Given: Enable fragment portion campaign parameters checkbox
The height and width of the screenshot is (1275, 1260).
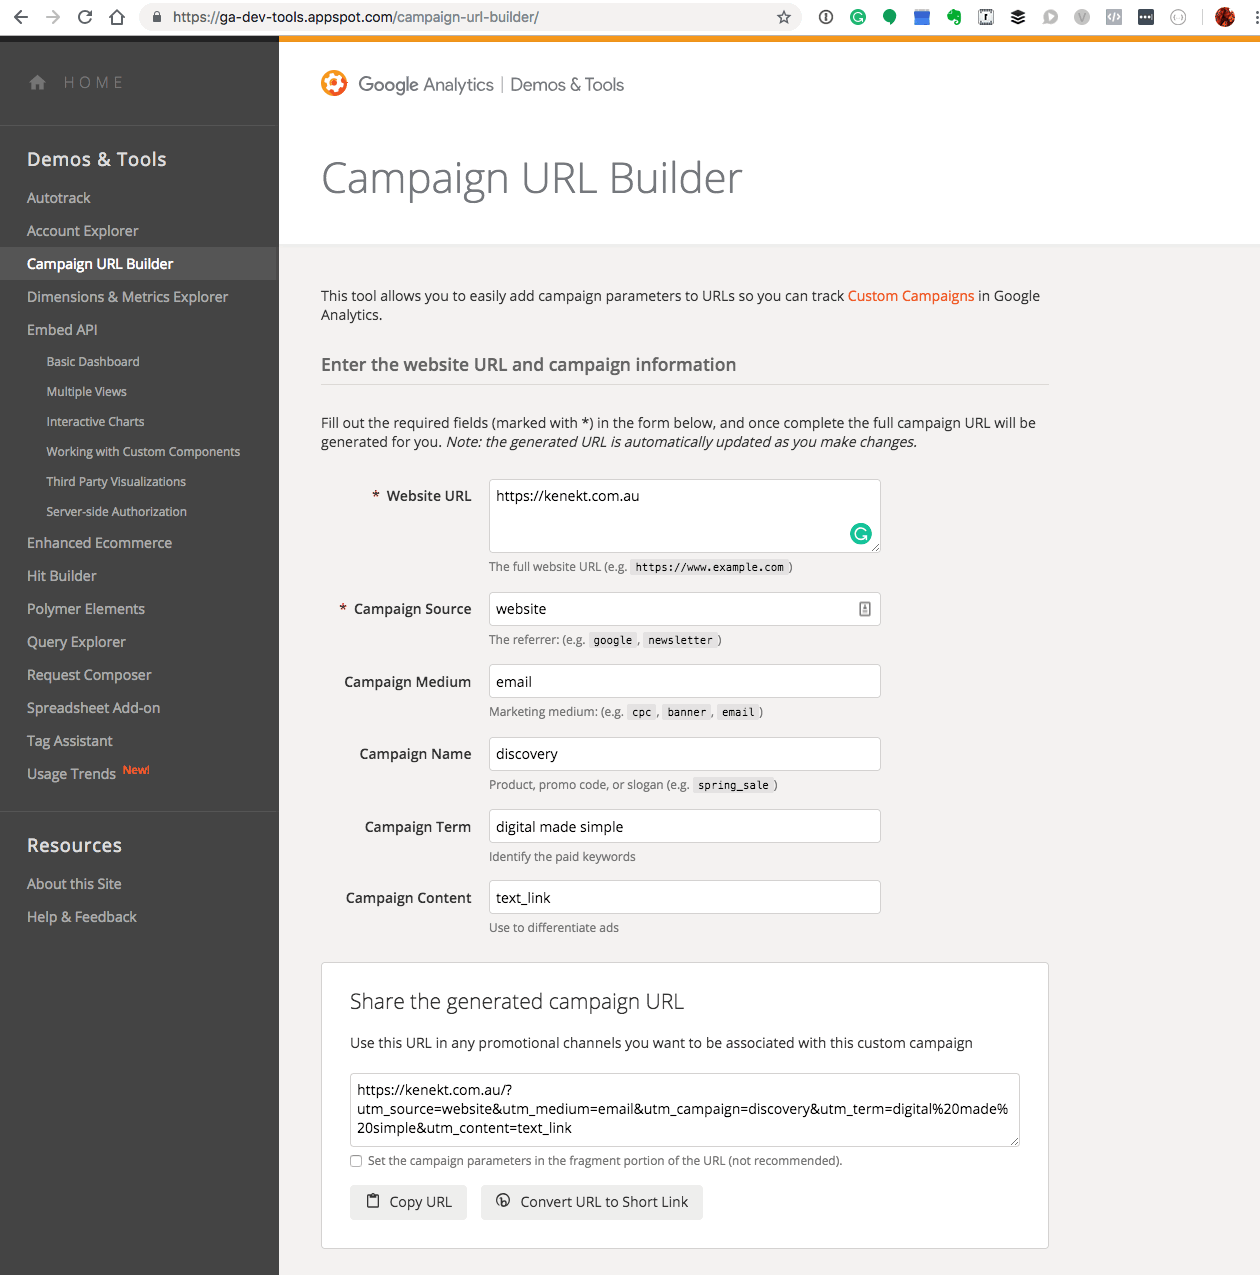Looking at the screenshot, I should point(356,1161).
